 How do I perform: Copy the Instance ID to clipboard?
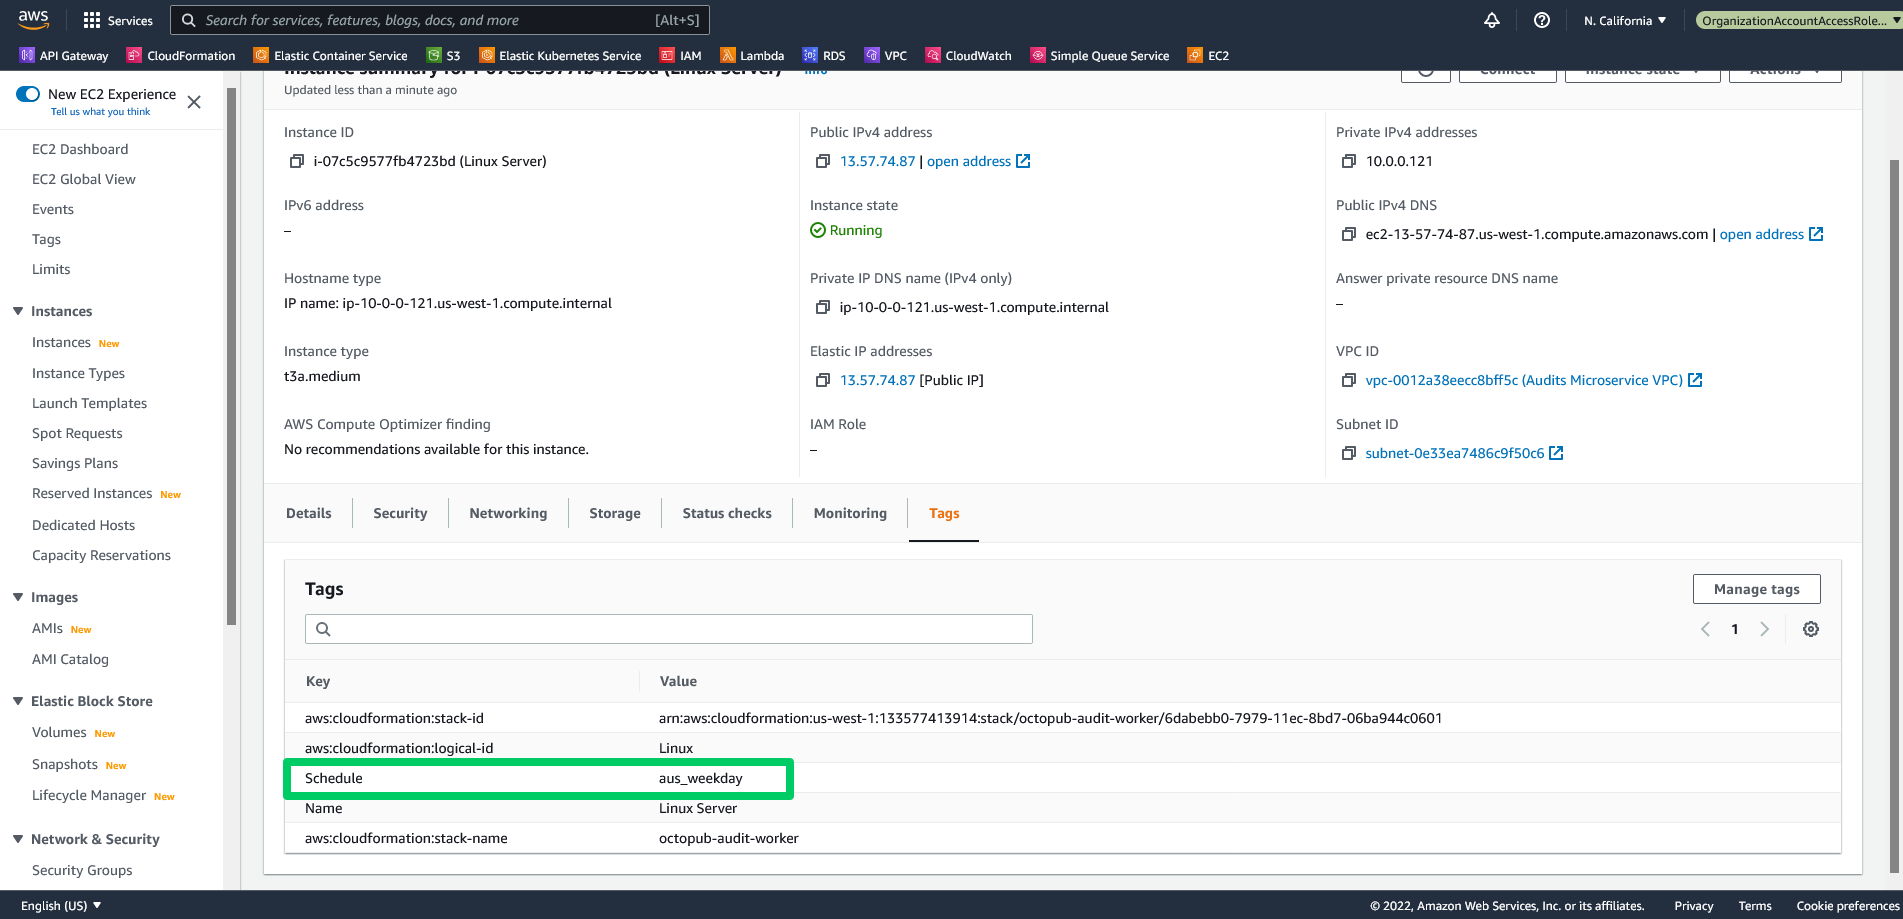click(x=296, y=161)
